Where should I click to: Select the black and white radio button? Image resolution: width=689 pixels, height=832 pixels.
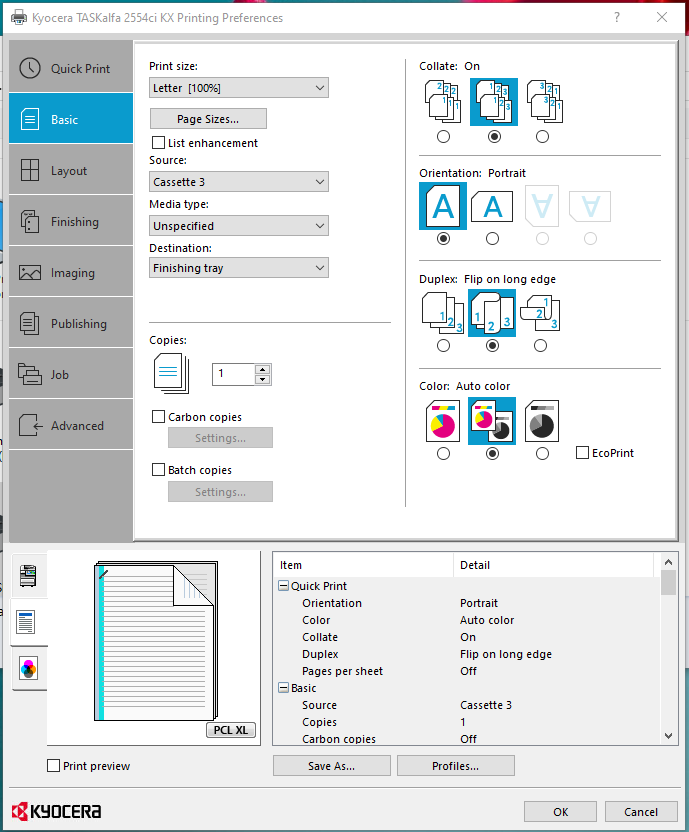[542, 454]
